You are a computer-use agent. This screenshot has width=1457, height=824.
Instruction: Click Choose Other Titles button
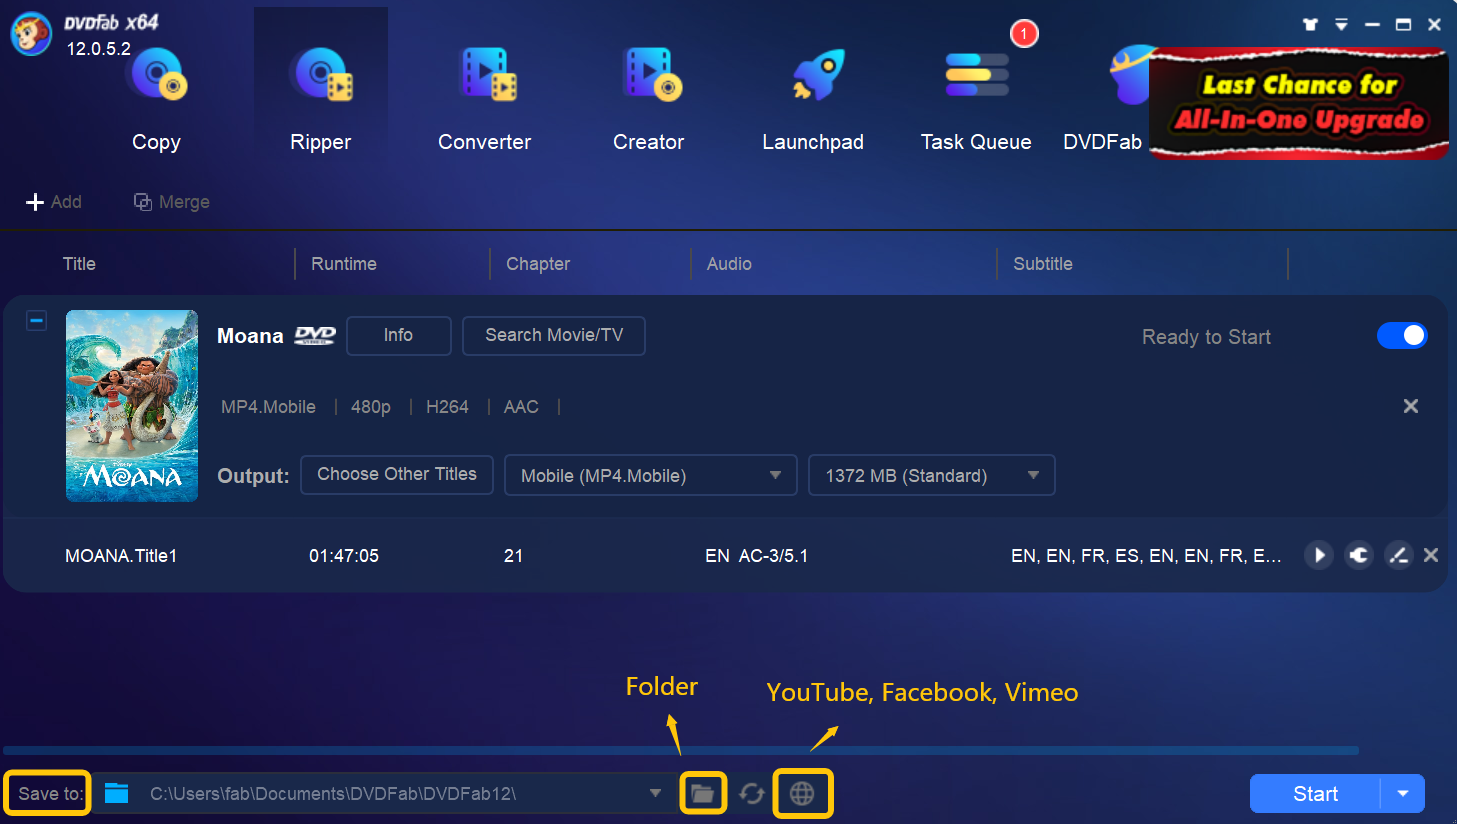point(397,474)
